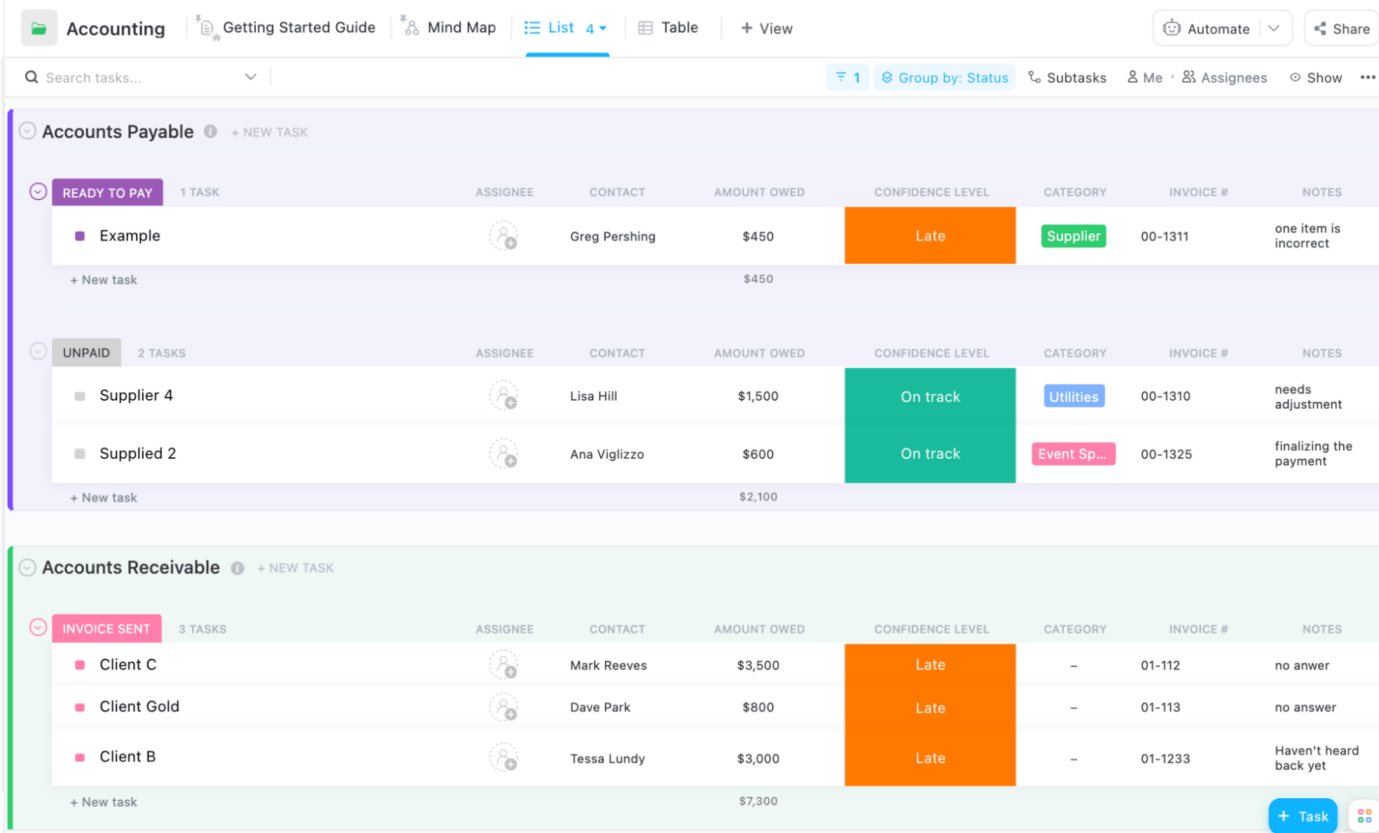Image resolution: width=1379 pixels, height=833 pixels.
Task: Click assignee avatar icon for Client Gold
Action: pyautogui.click(x=504, y=707)
